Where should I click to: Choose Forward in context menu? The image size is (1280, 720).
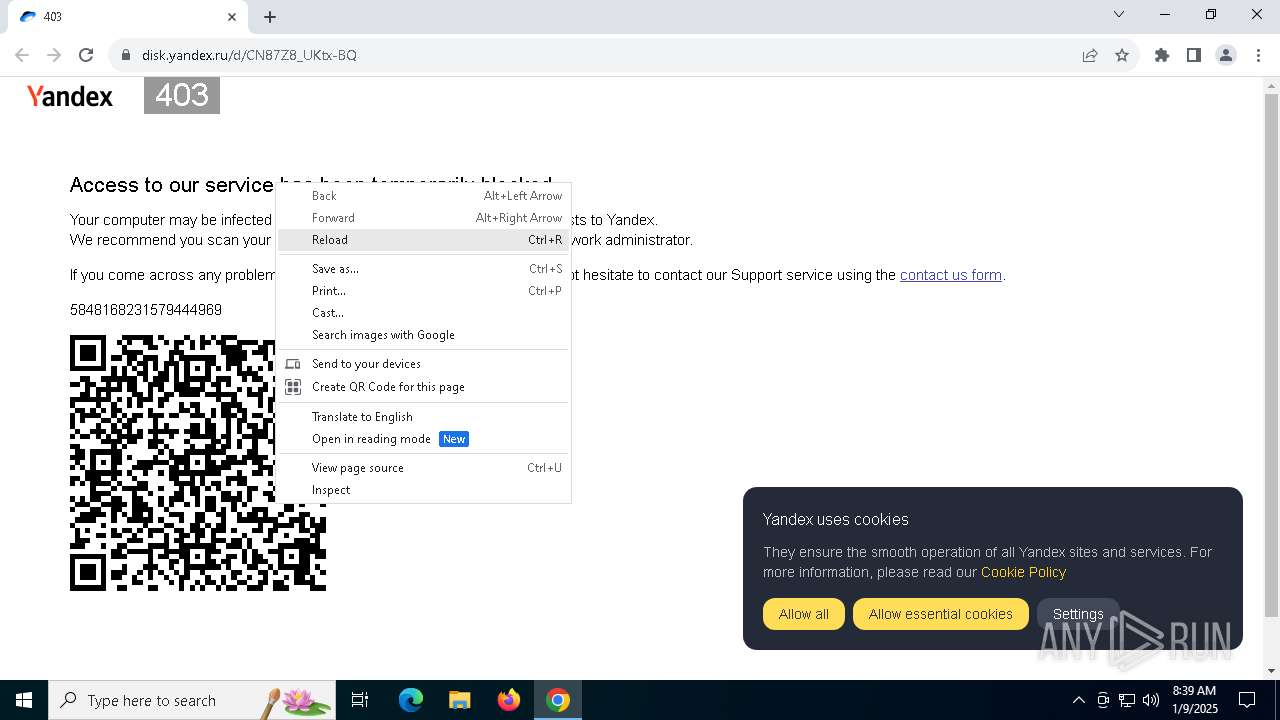[x=423, y=218]
